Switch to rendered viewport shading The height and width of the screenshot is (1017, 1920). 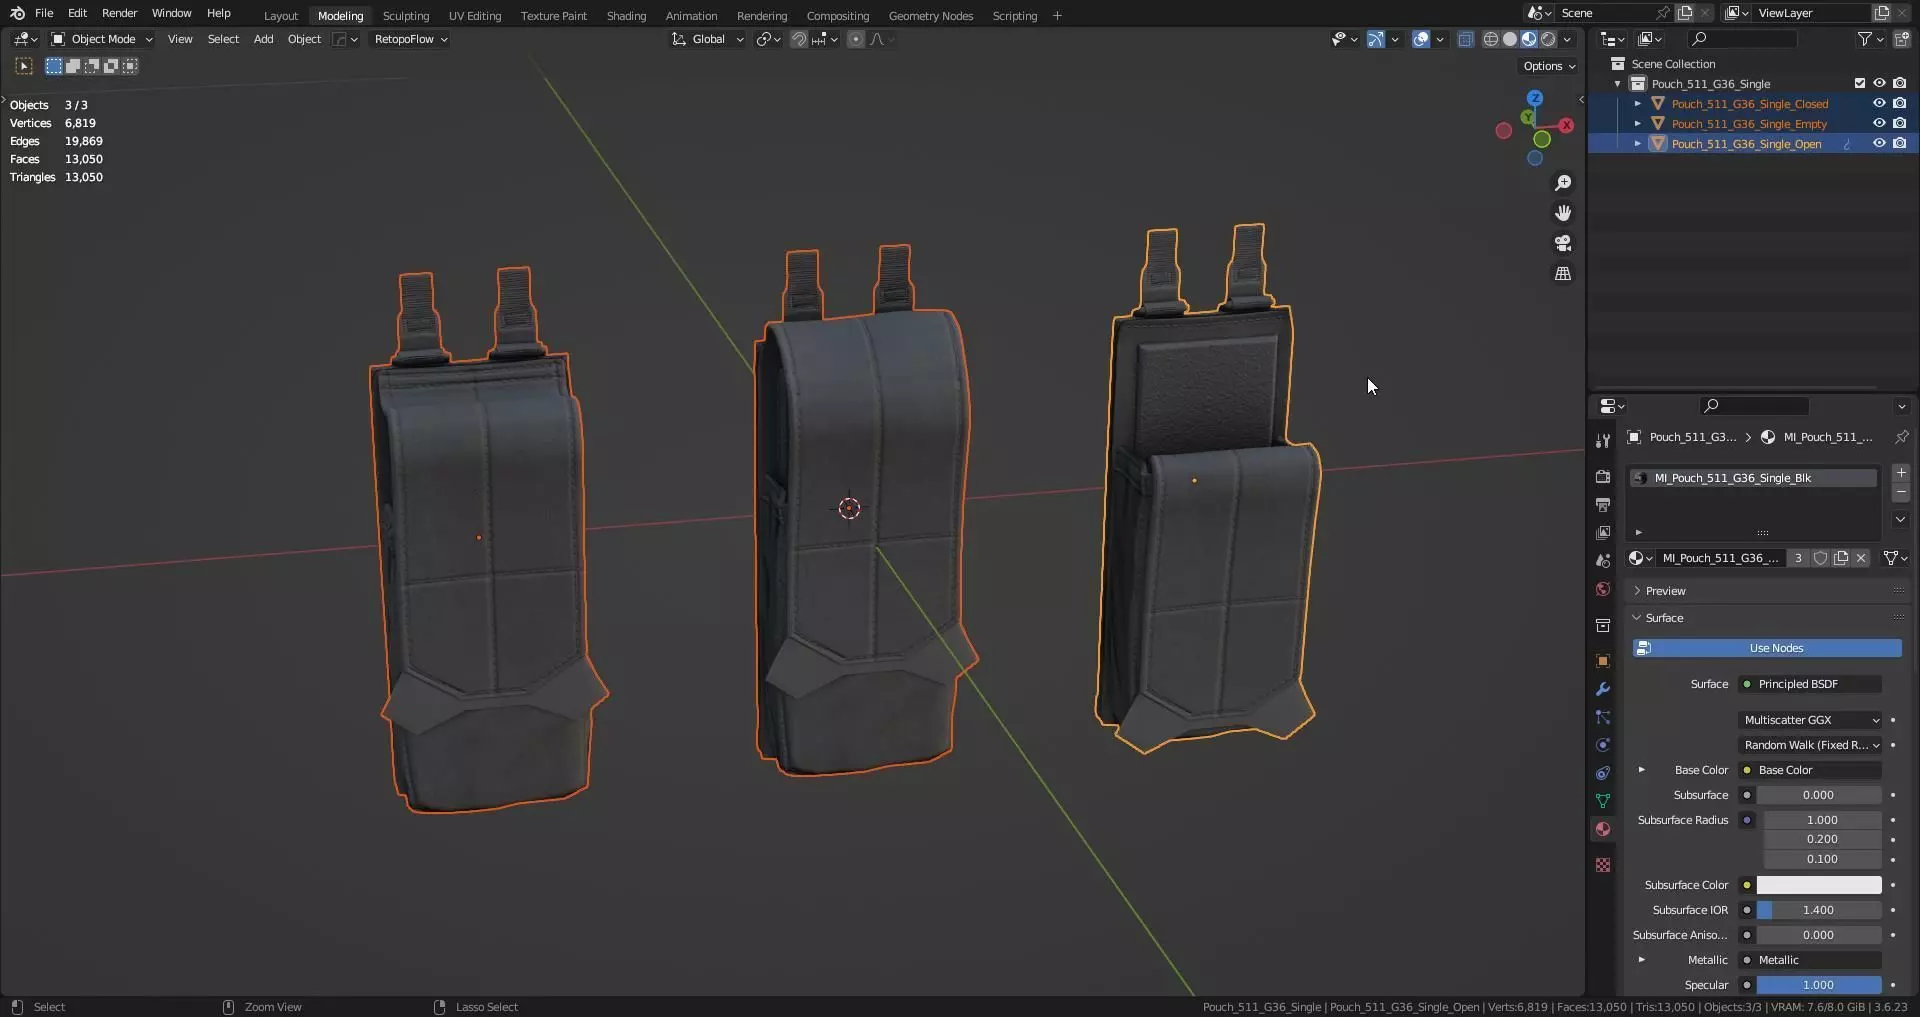pos(1548,39)
